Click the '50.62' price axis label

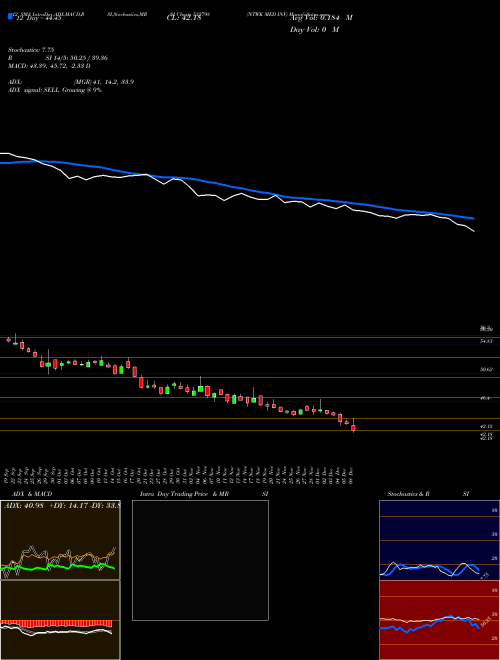487,370
